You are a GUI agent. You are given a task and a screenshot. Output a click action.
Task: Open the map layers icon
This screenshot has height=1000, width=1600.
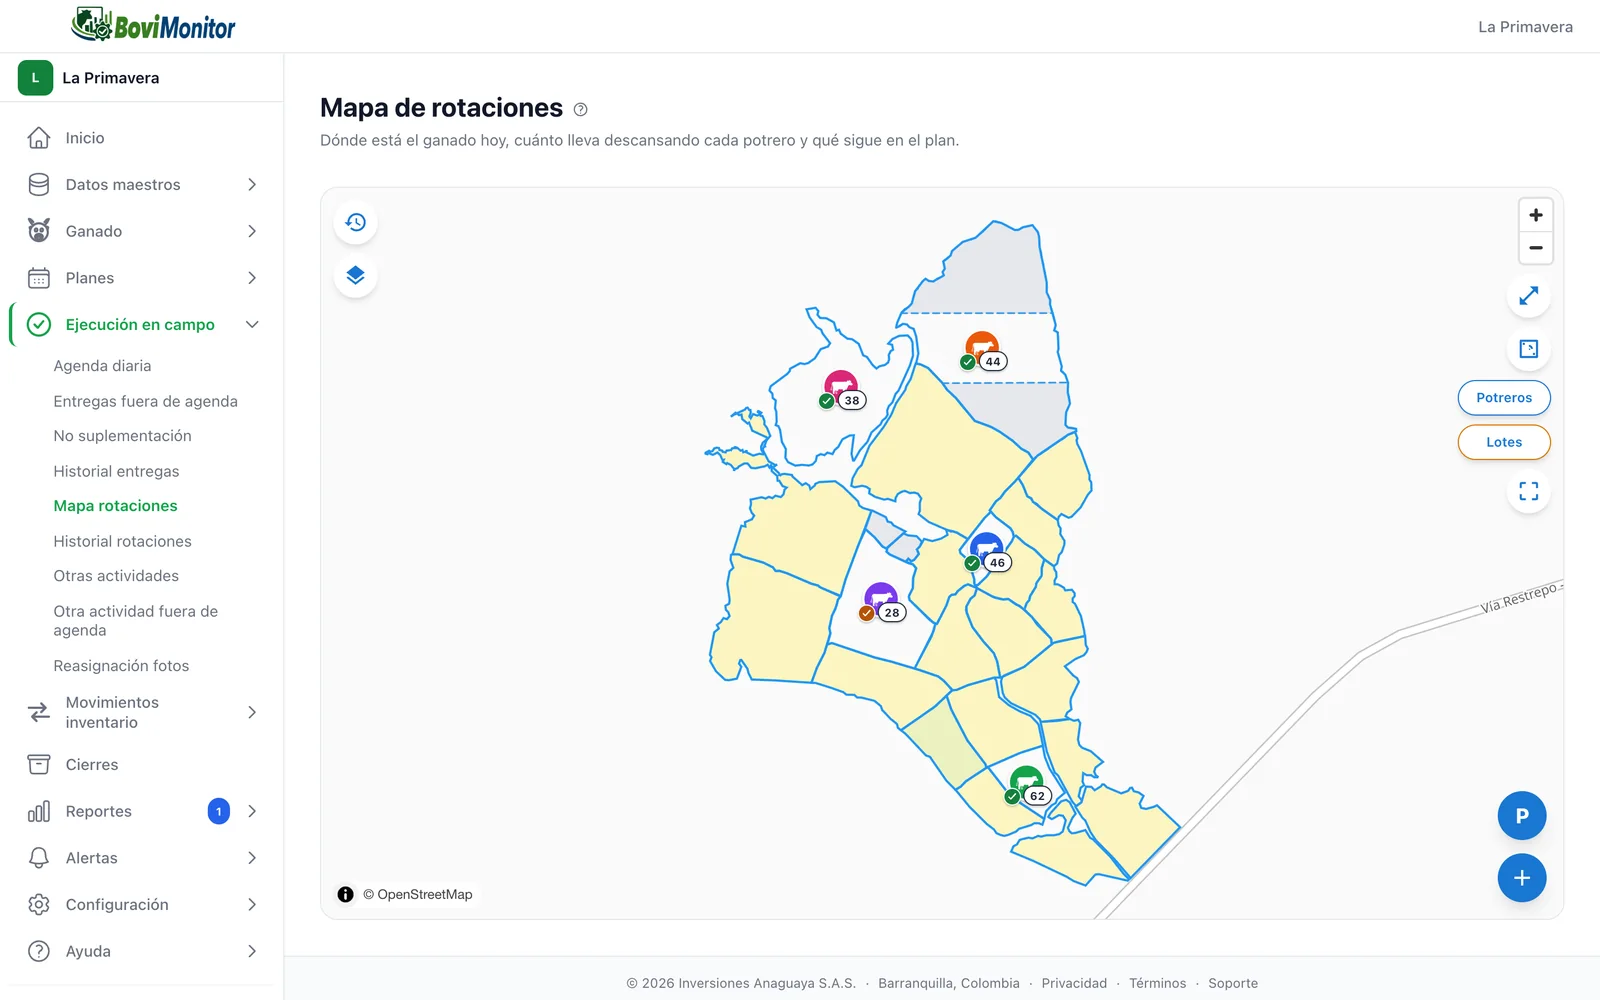coord(356,275)
